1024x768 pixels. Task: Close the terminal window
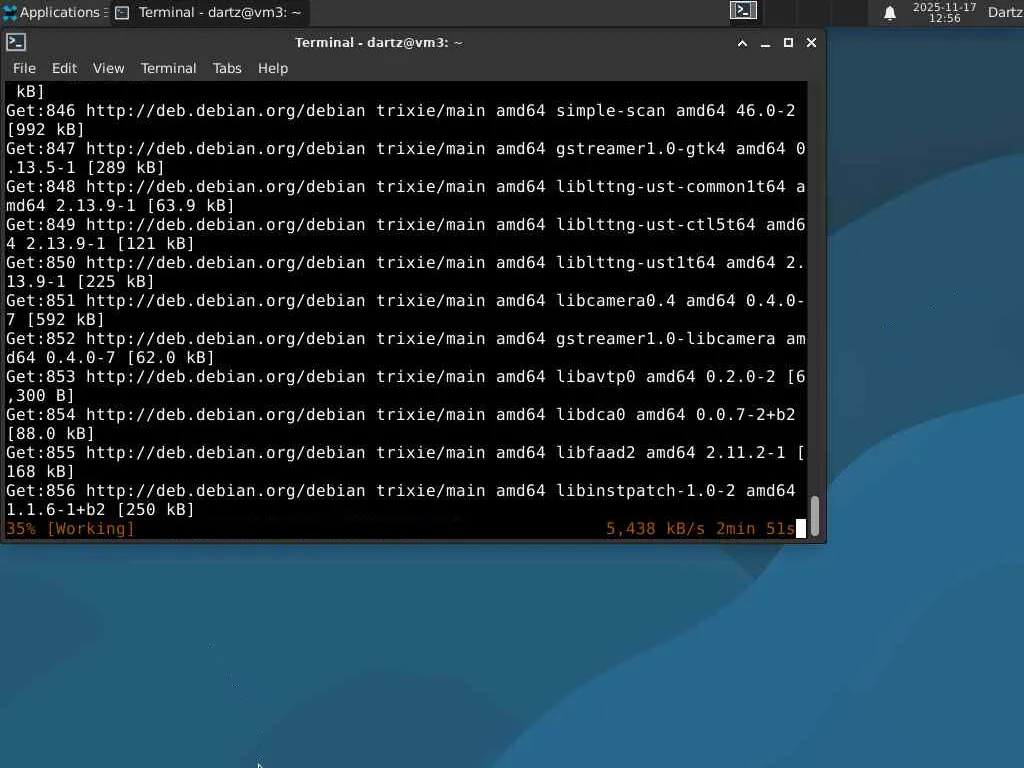click(811, 43)
